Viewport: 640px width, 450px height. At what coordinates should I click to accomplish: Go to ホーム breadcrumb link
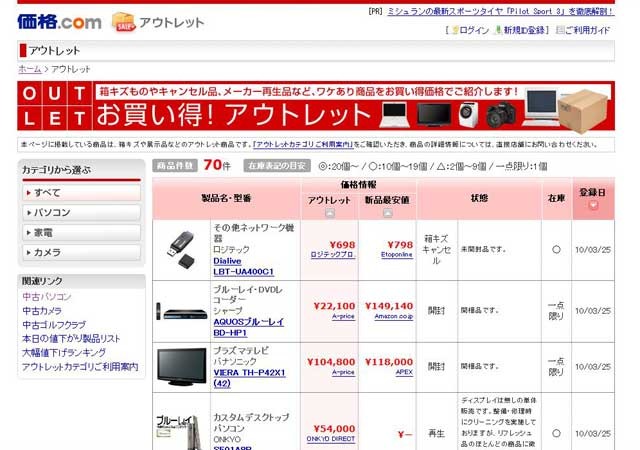pos(30,69)
